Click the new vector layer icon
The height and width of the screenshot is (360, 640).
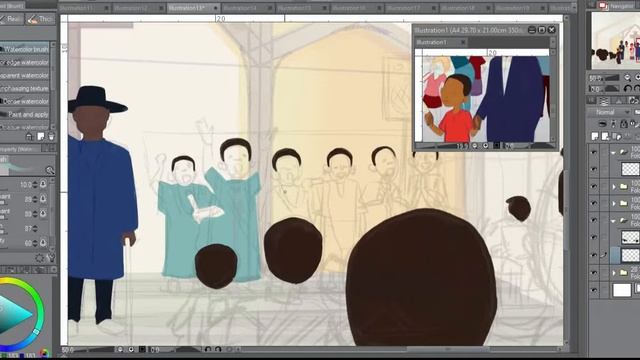coord(605,136)
